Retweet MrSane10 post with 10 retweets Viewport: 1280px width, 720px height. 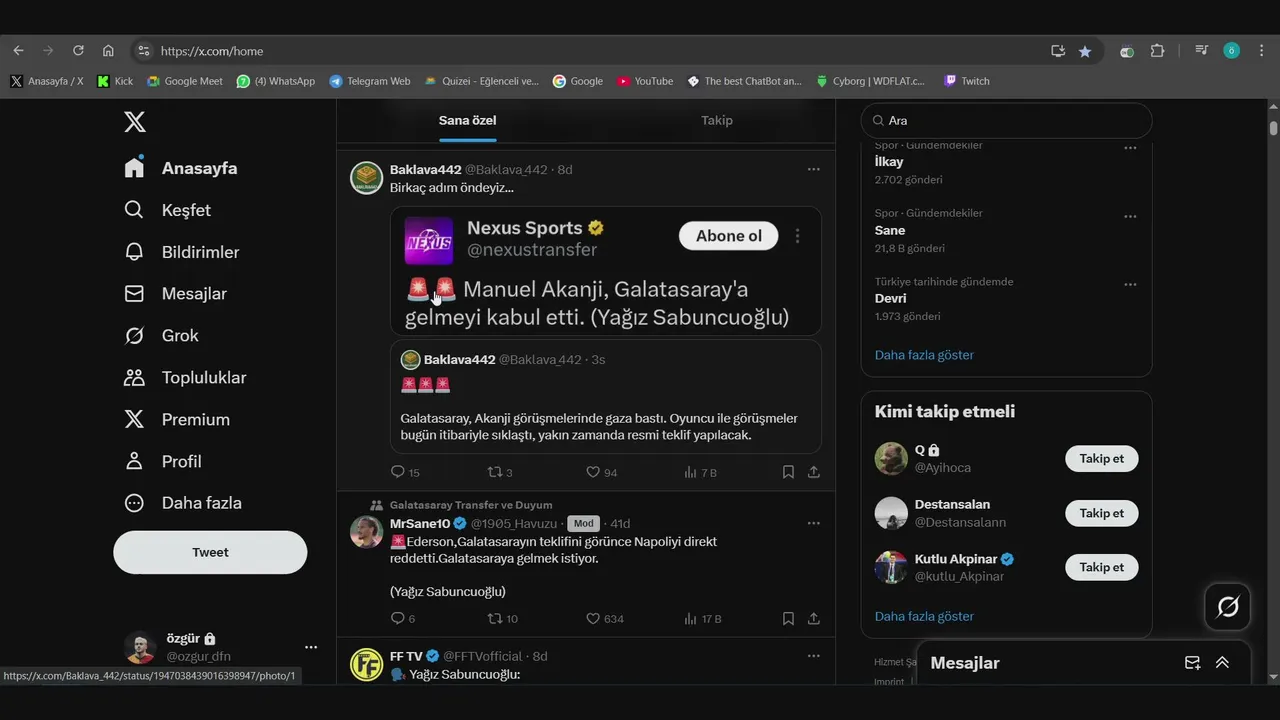pos(502,618)
